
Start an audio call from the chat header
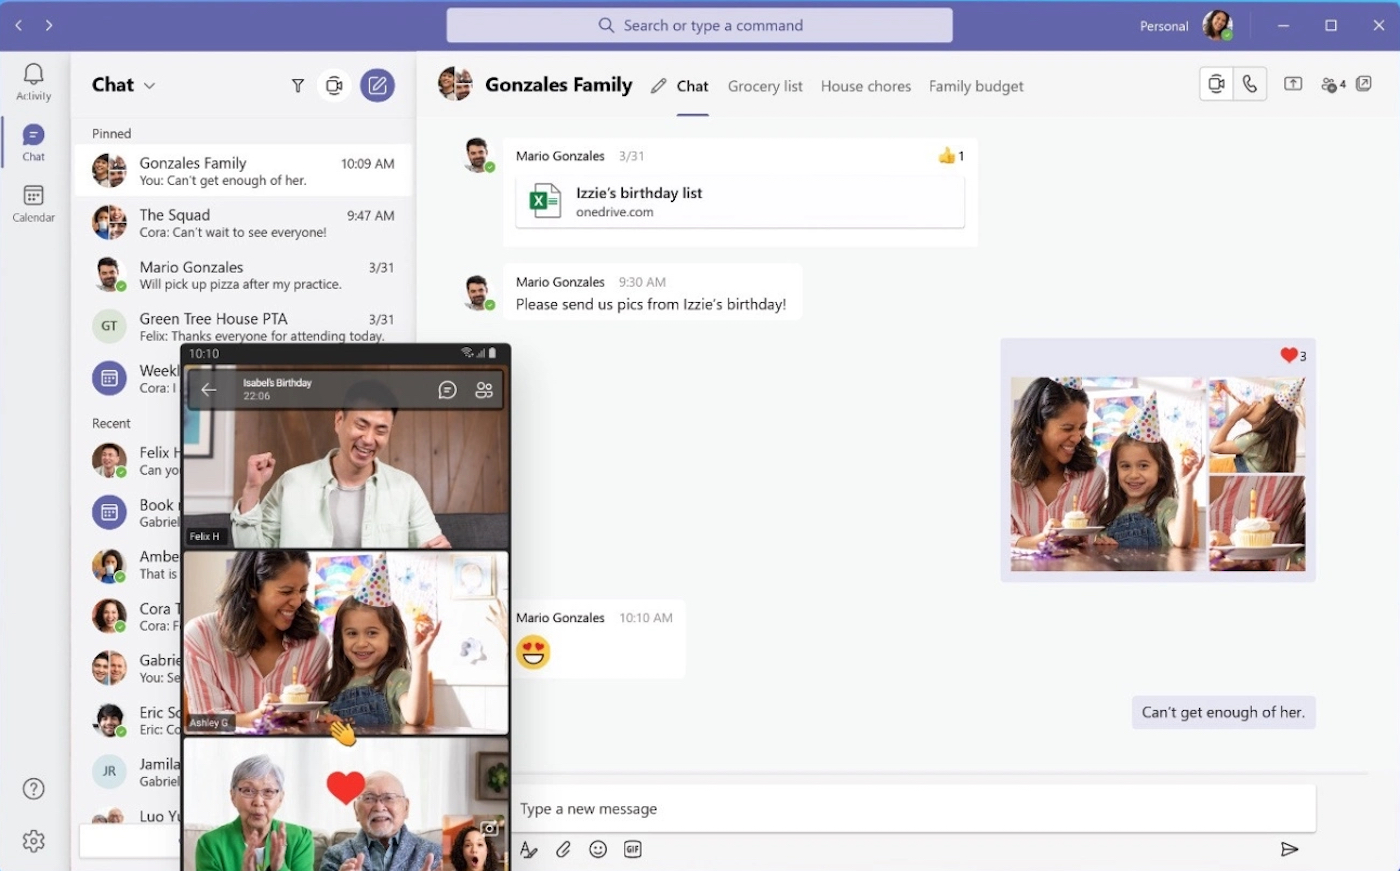click(1249, 84)
